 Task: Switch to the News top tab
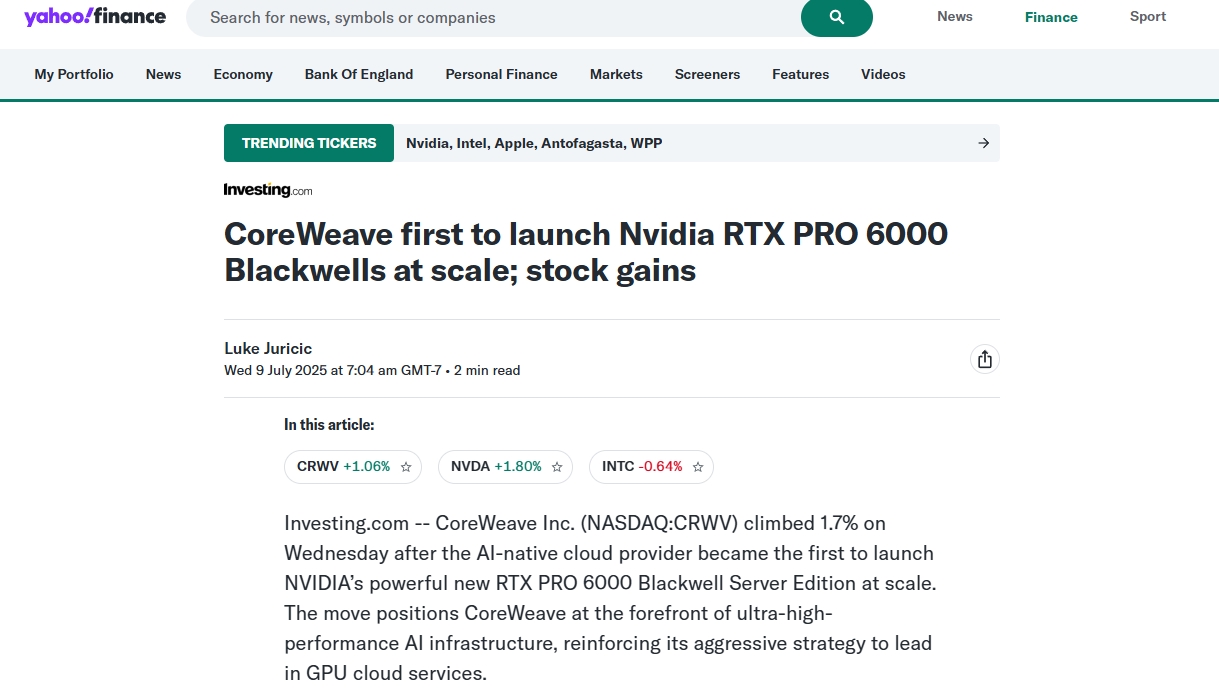(x=955, y=16)
